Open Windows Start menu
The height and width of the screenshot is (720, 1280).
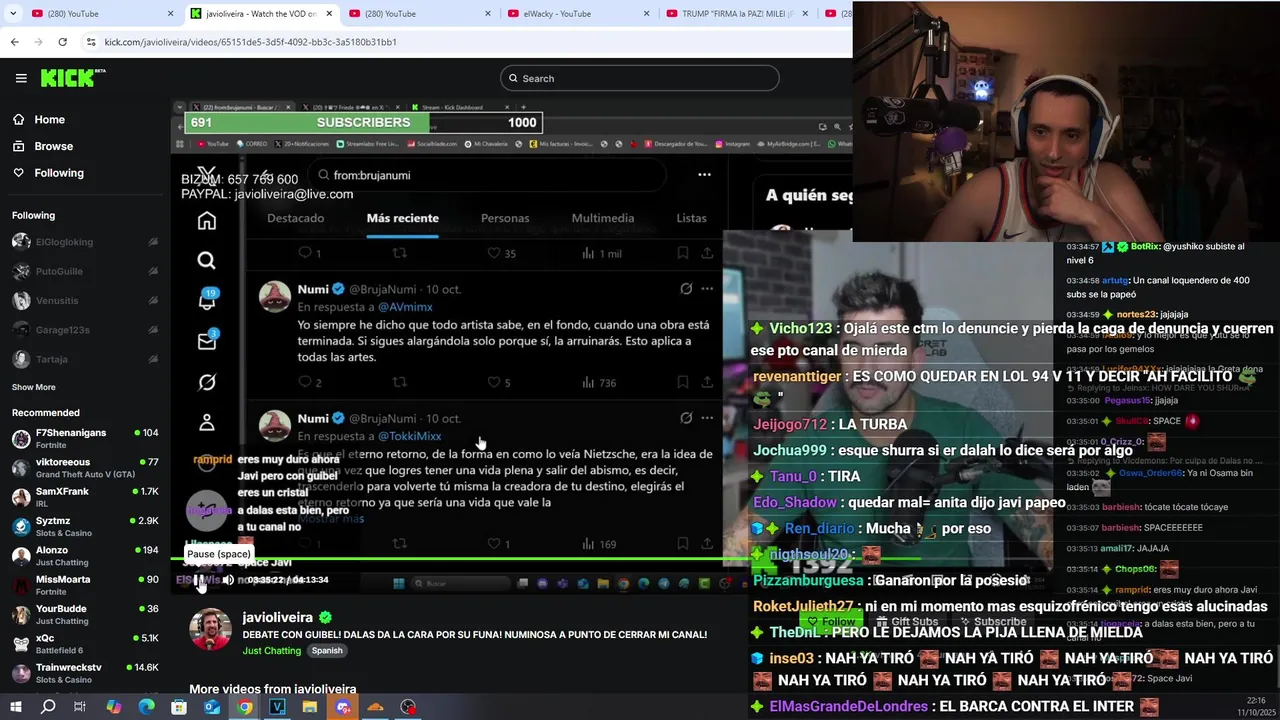[16, 707]
